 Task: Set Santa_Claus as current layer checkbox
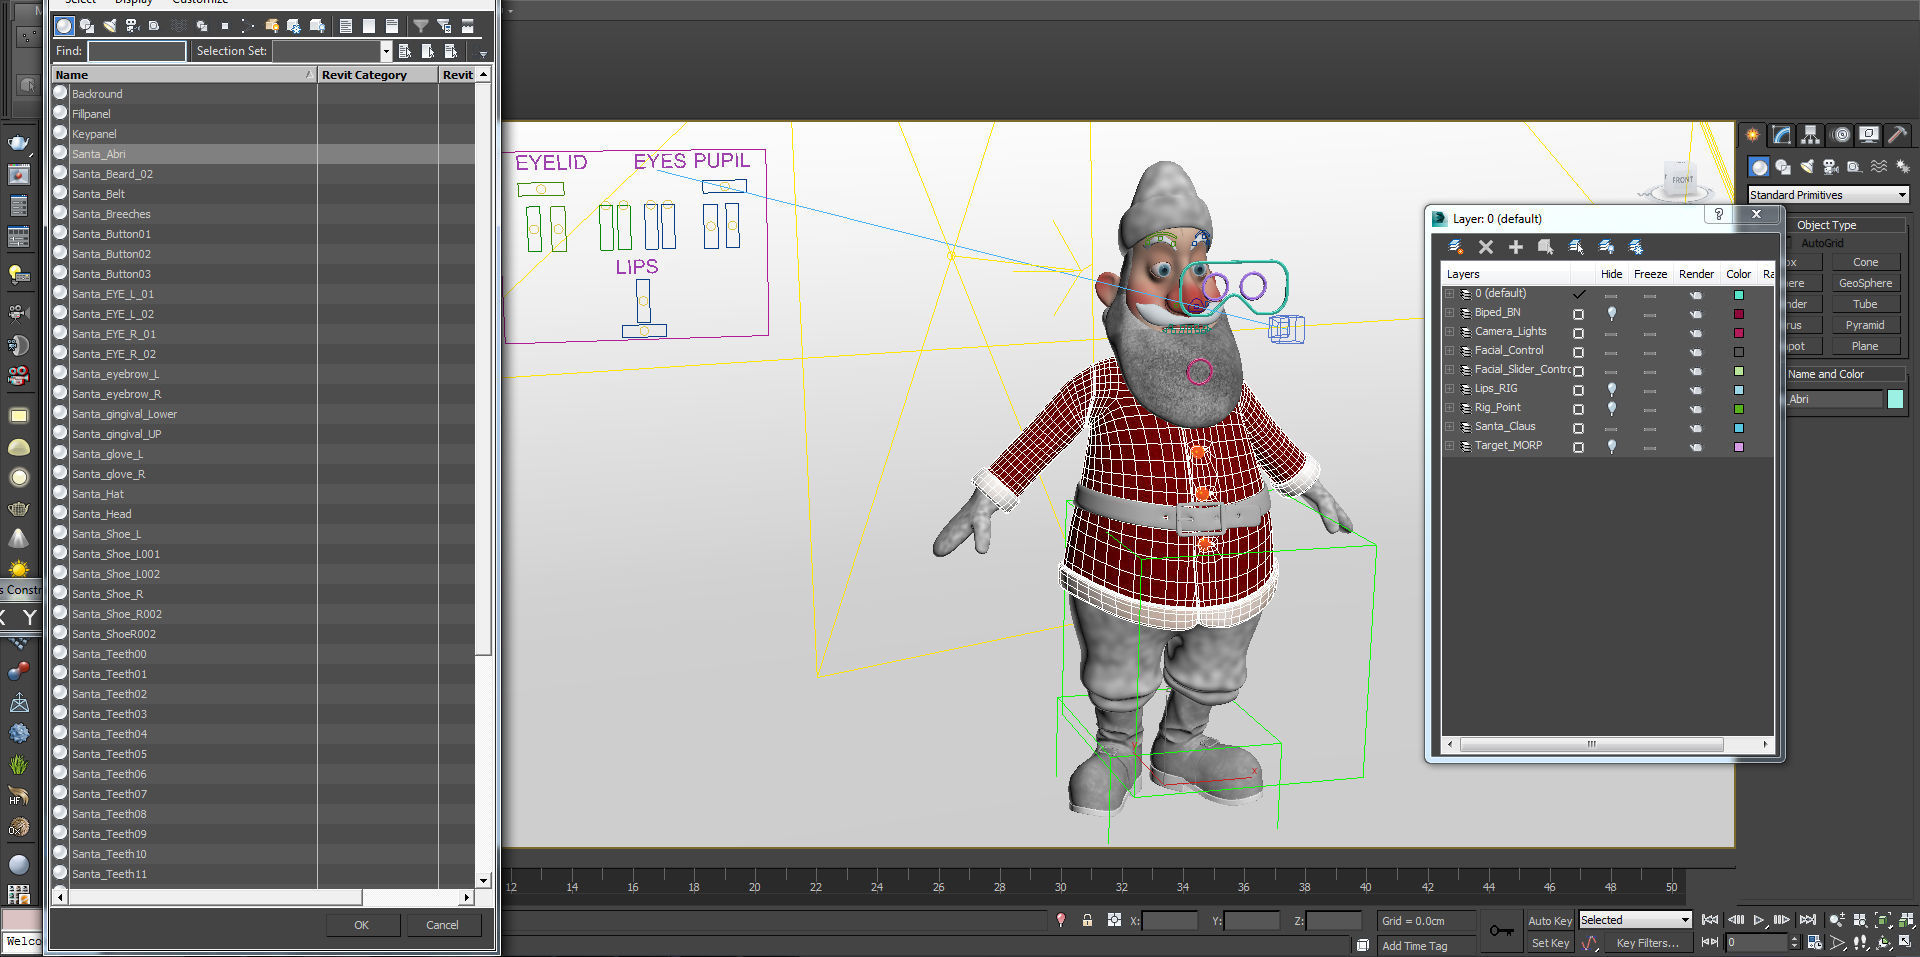[x=1579, y=428]
